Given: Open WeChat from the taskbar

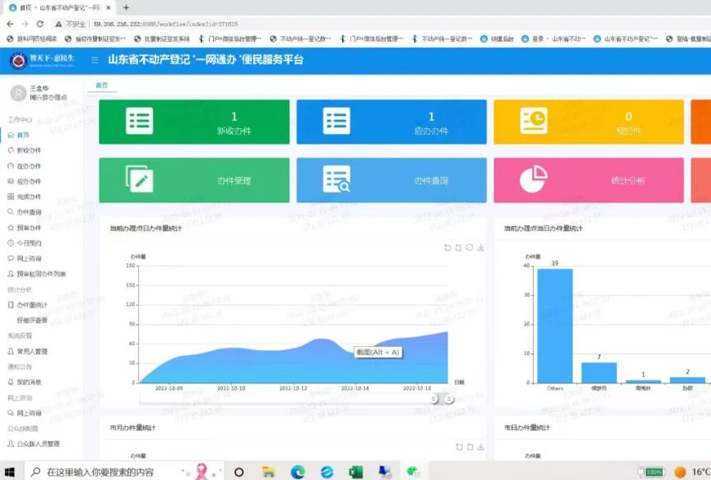Looking at the screenshot, I should click(x=413, y=472).
